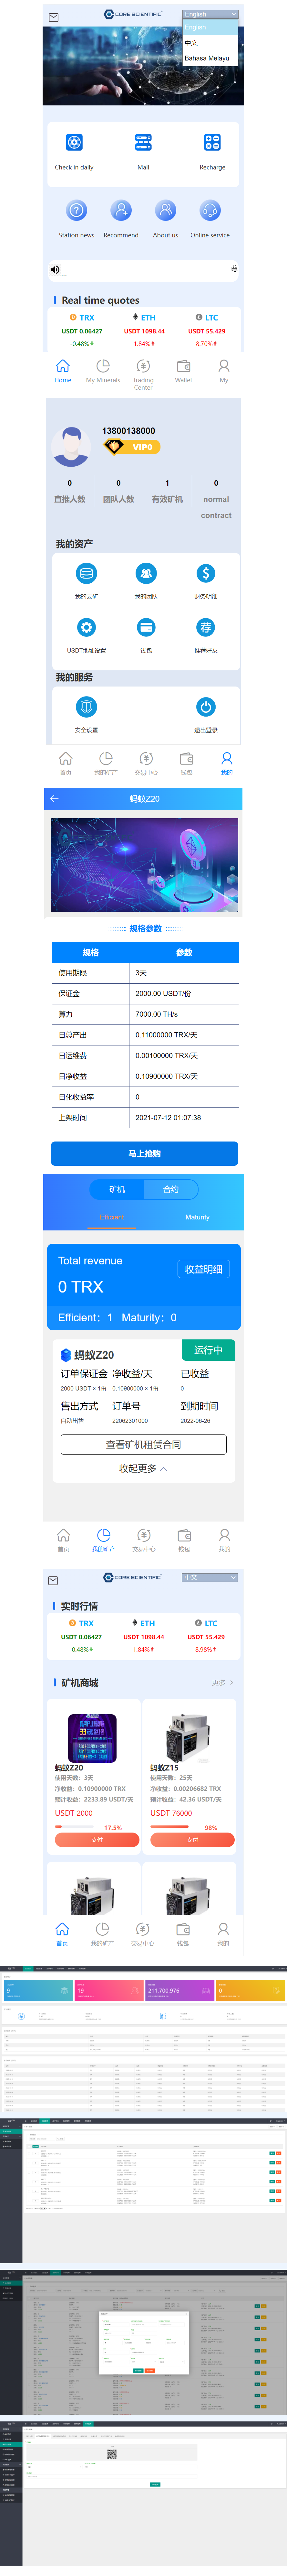The width and height of the screenshot is (287, 2576).
Task: Open the Trading Center tab
Action: click(143, 370)
